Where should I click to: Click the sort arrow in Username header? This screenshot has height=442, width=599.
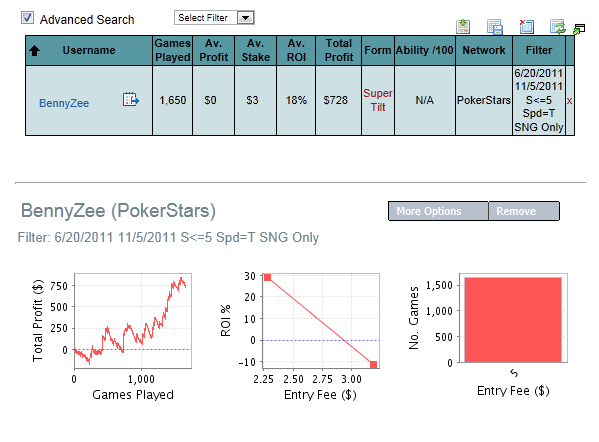(34, 50)
